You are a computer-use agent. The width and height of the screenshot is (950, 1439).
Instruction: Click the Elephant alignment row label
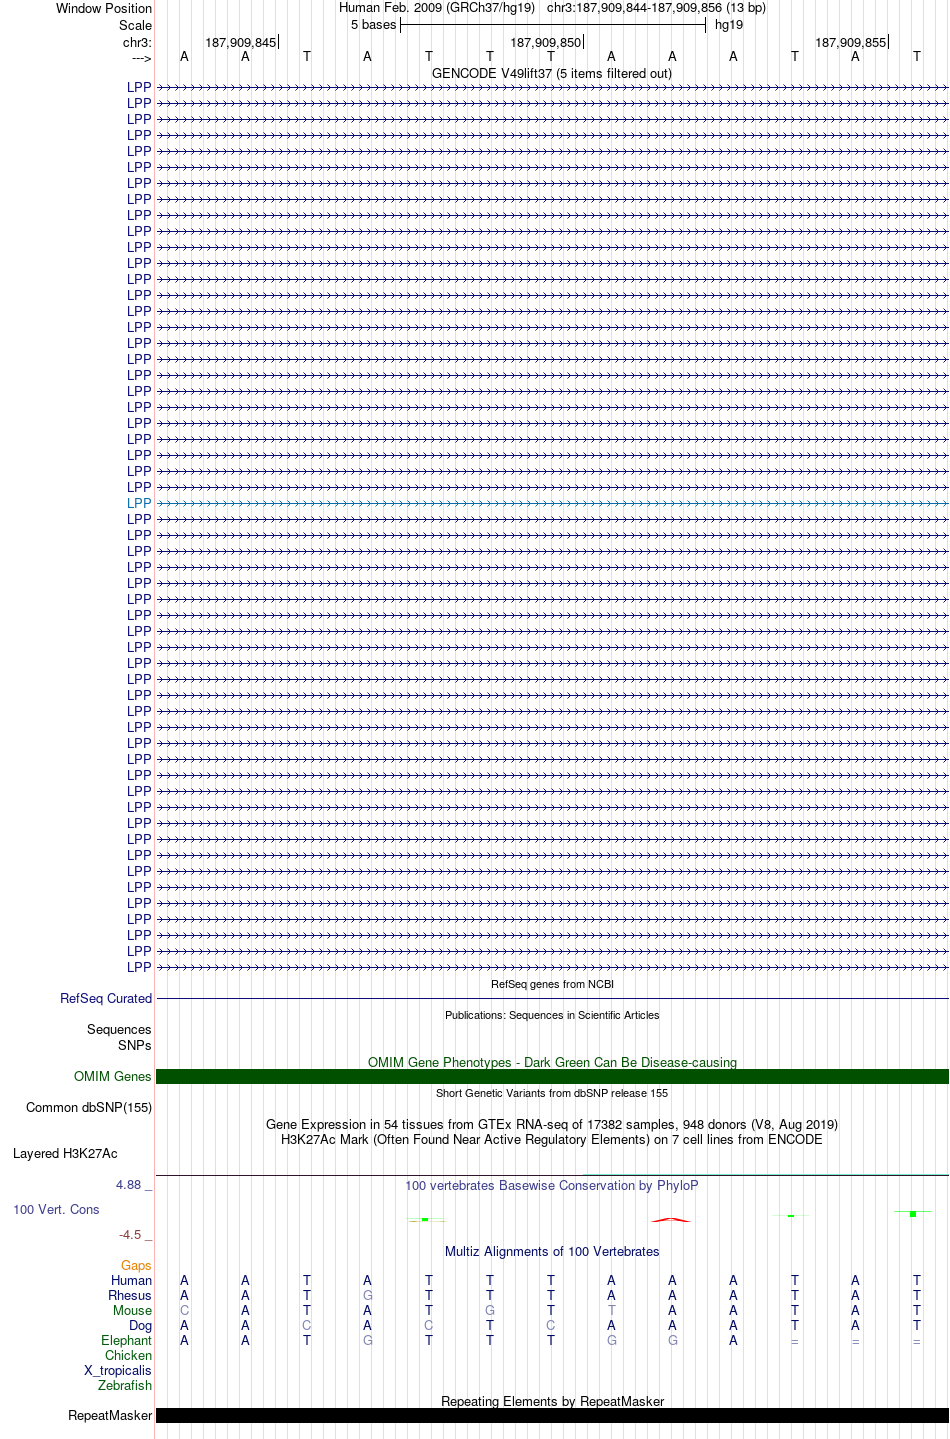click(127, 1340)
